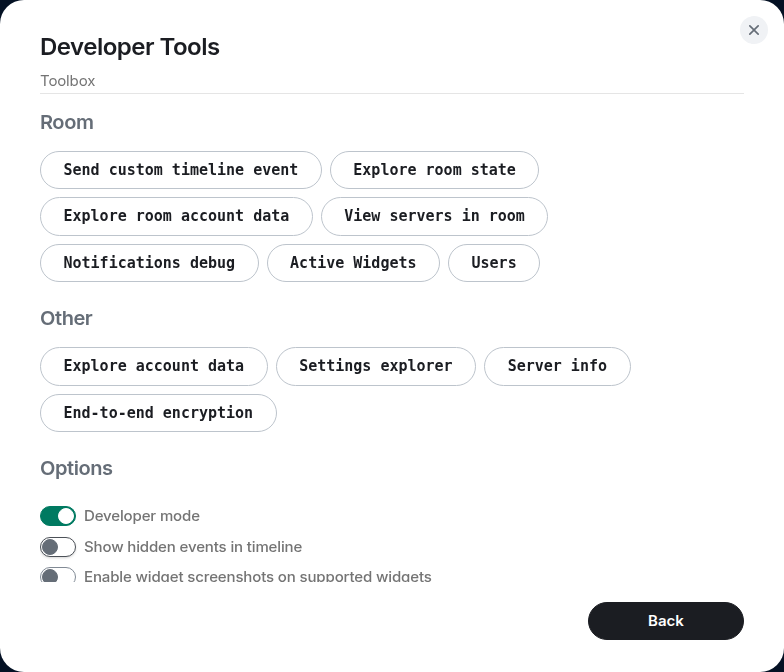Click the Developer mode label text
784x672 pixels.
142,516
